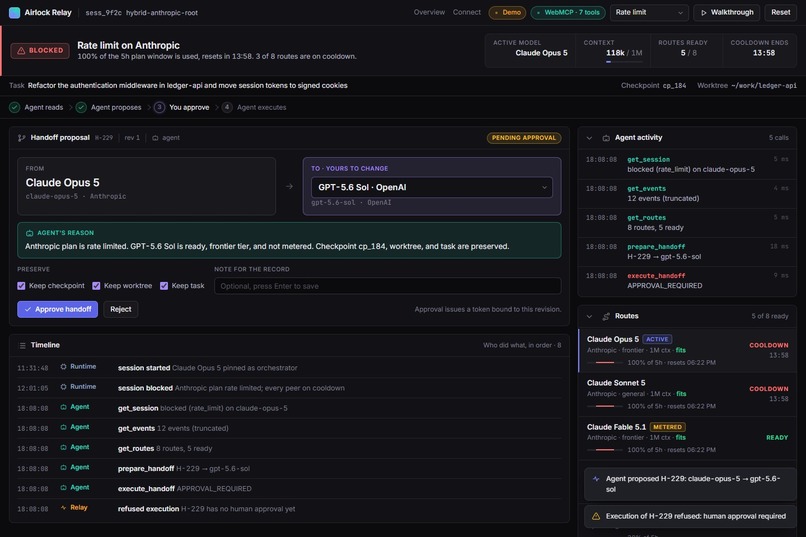
Task: Click the Routes panel icon
Action: (x=606, y=316)
